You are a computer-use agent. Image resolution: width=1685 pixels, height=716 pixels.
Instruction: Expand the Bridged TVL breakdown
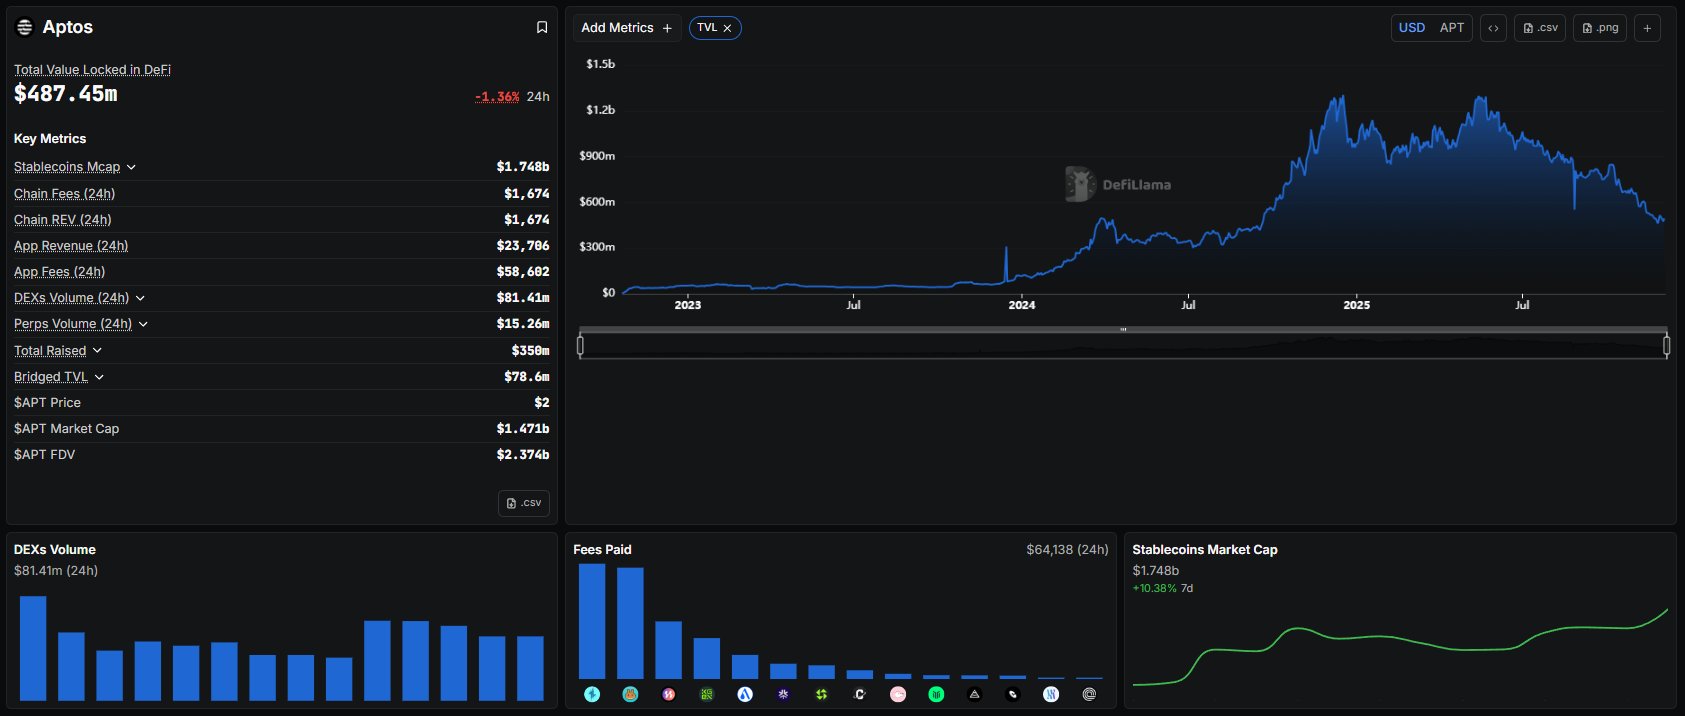tap(99, 377)
